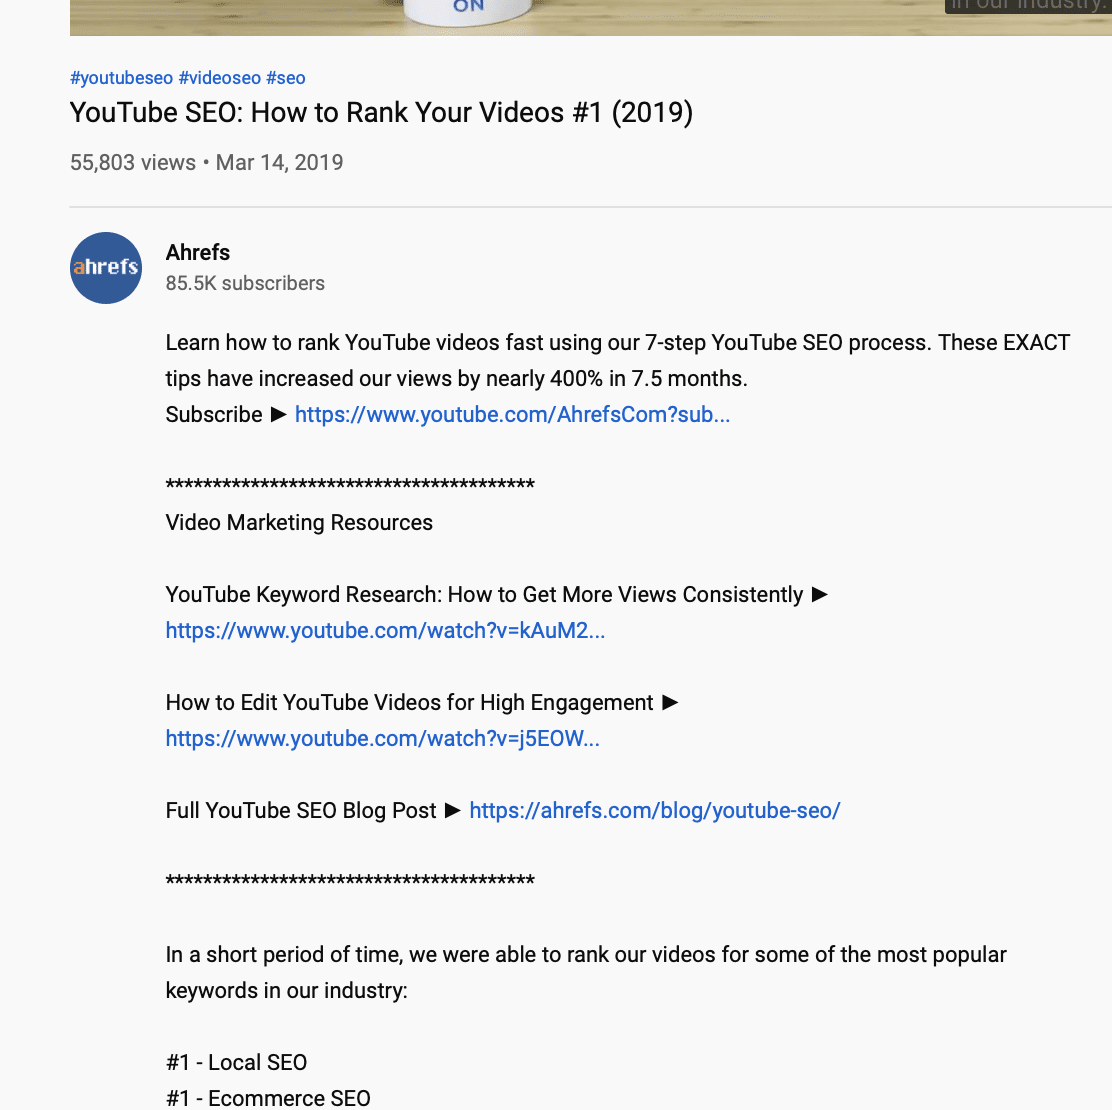The height and width of the screenshot is (1110, 1112).
Task: Click the 'Subscribe' label in description
Action: (214, 414)
